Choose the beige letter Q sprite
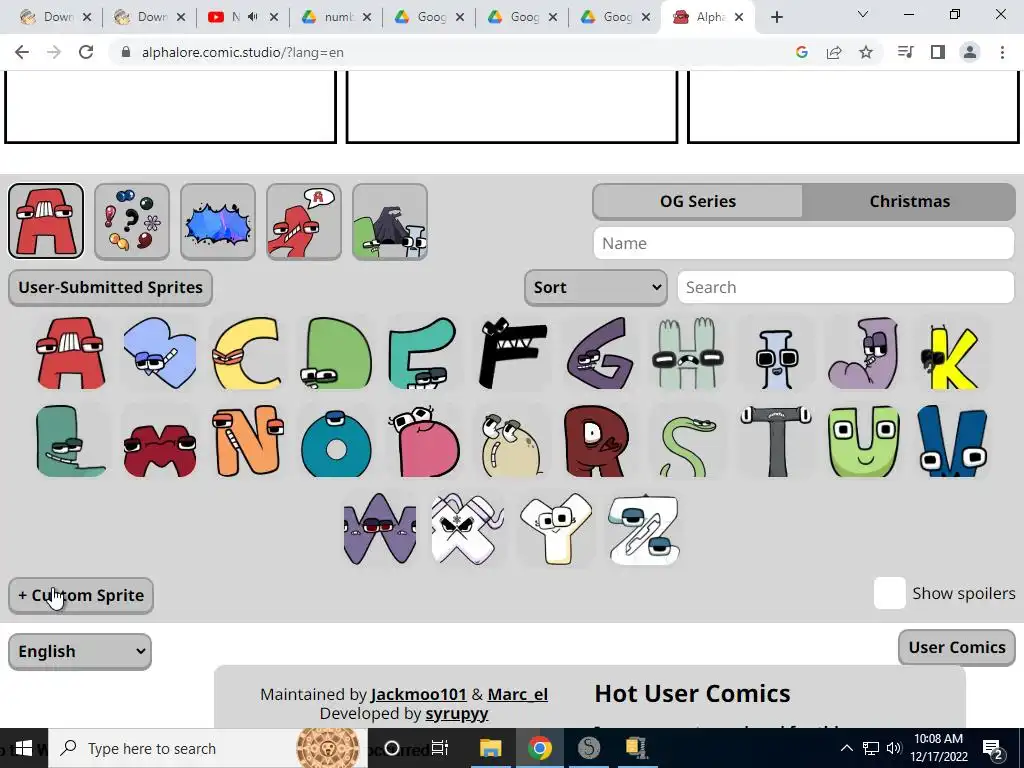The width and height of the screenshot is (1024, 768). coord(512,444)
